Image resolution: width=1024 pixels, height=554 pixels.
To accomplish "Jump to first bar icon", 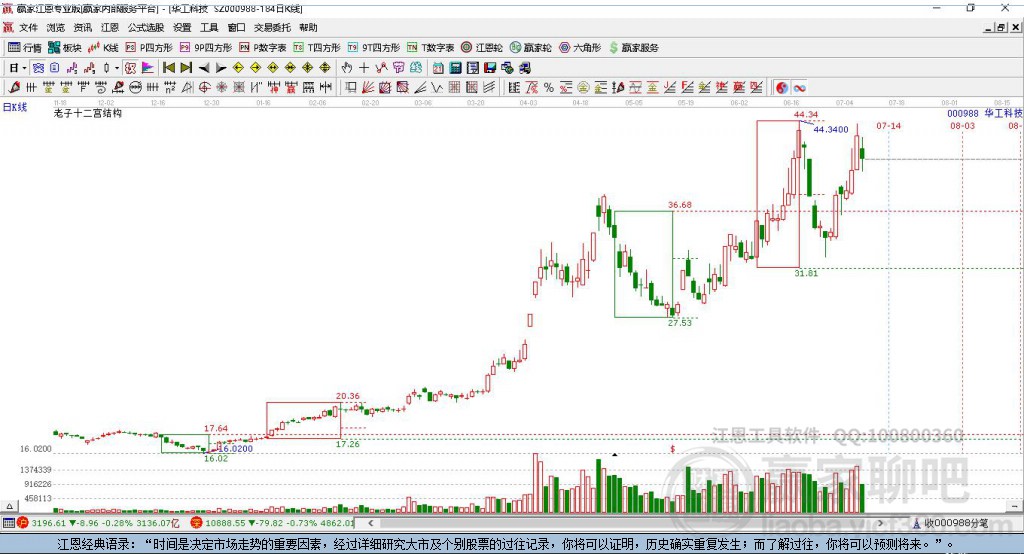I will tap(169, 68).
